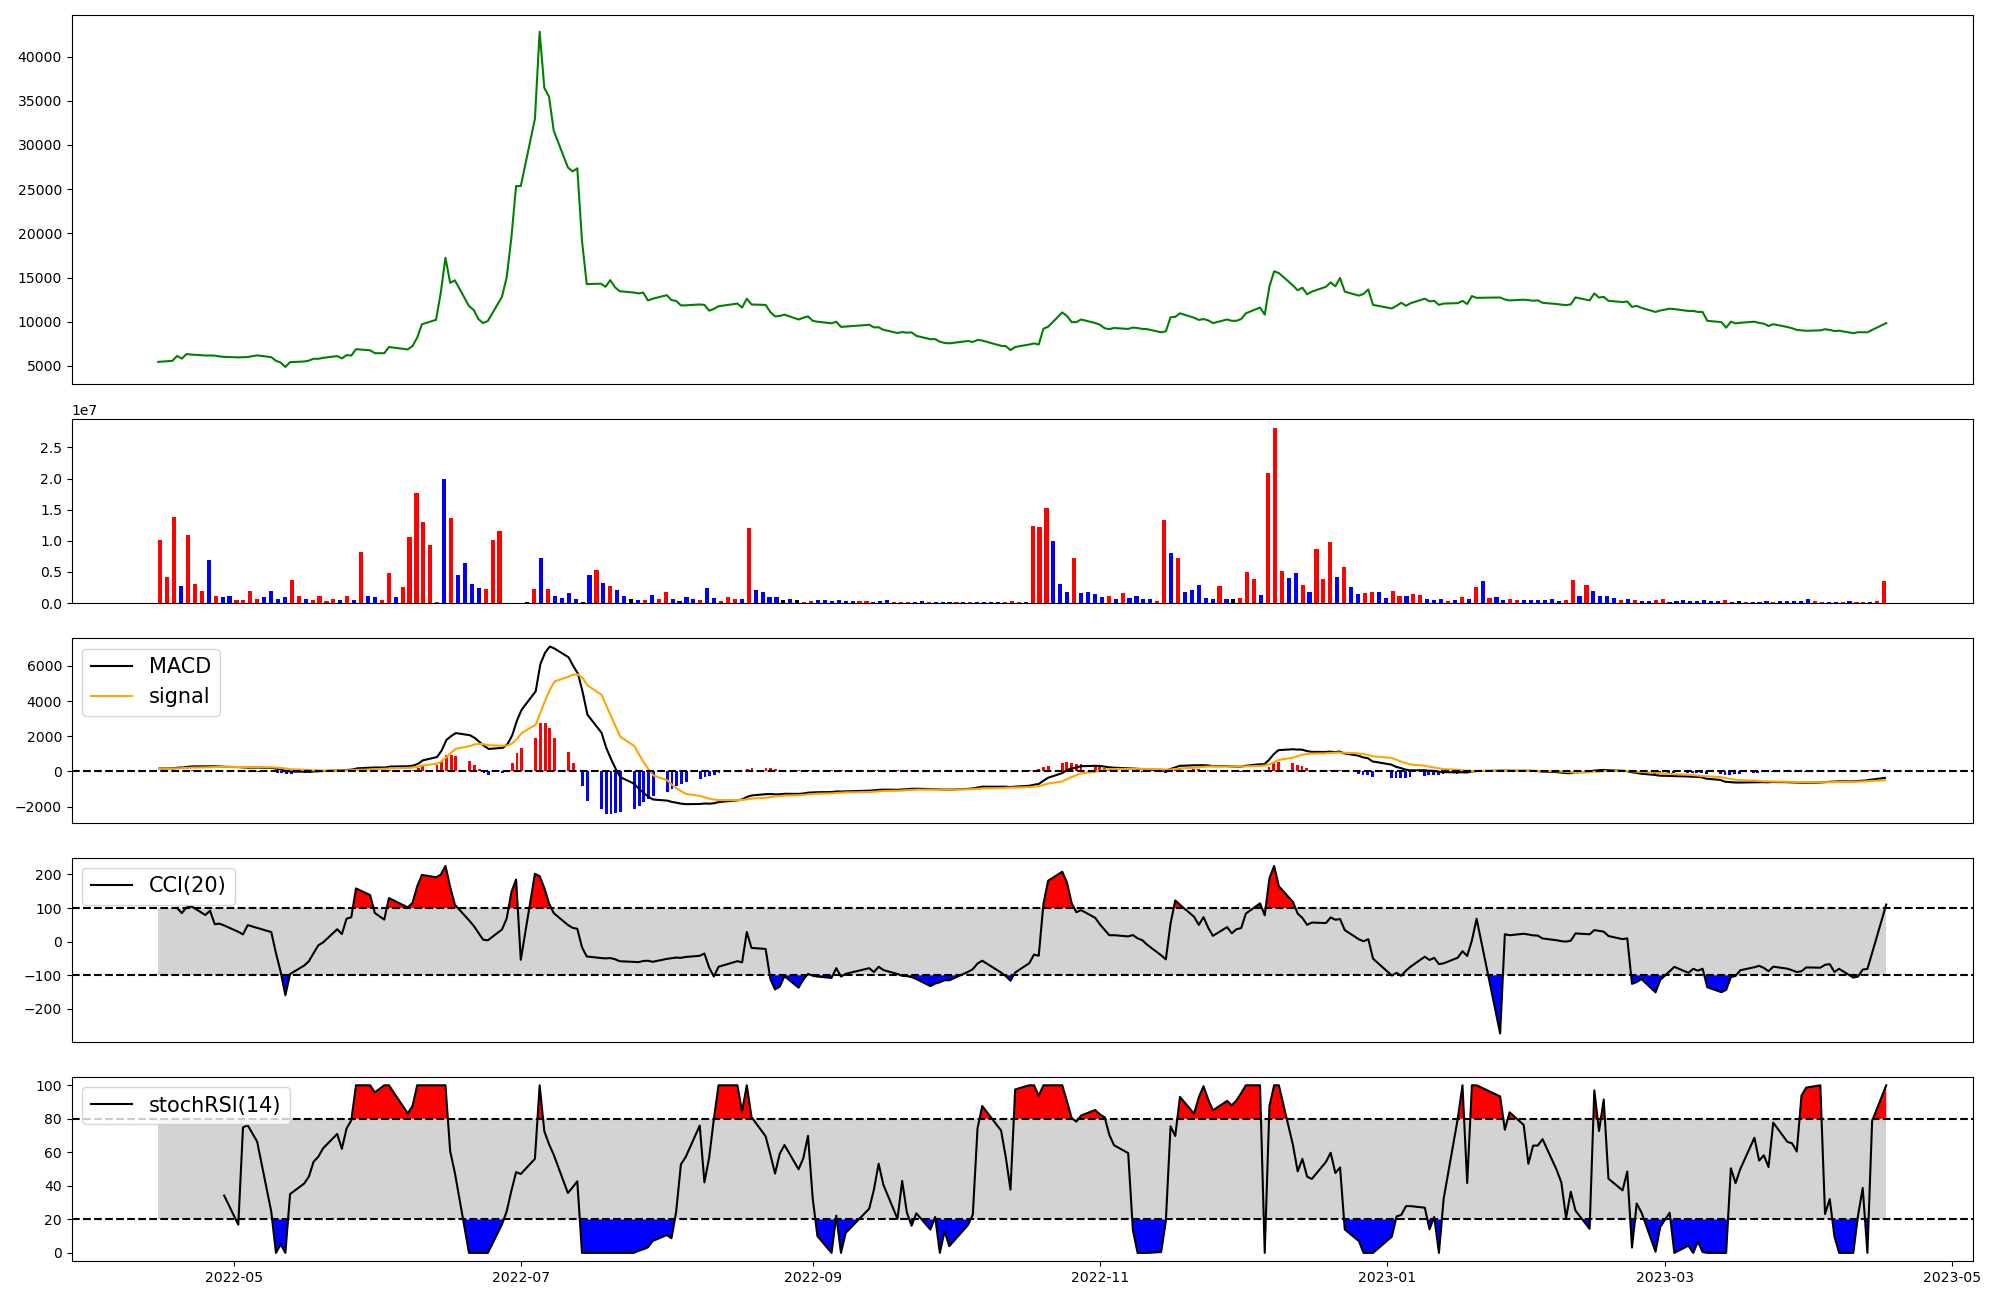Screen dimensions: 2000x1300
Task: Click the 200 CCI axis label
Action: click(49, 875)
